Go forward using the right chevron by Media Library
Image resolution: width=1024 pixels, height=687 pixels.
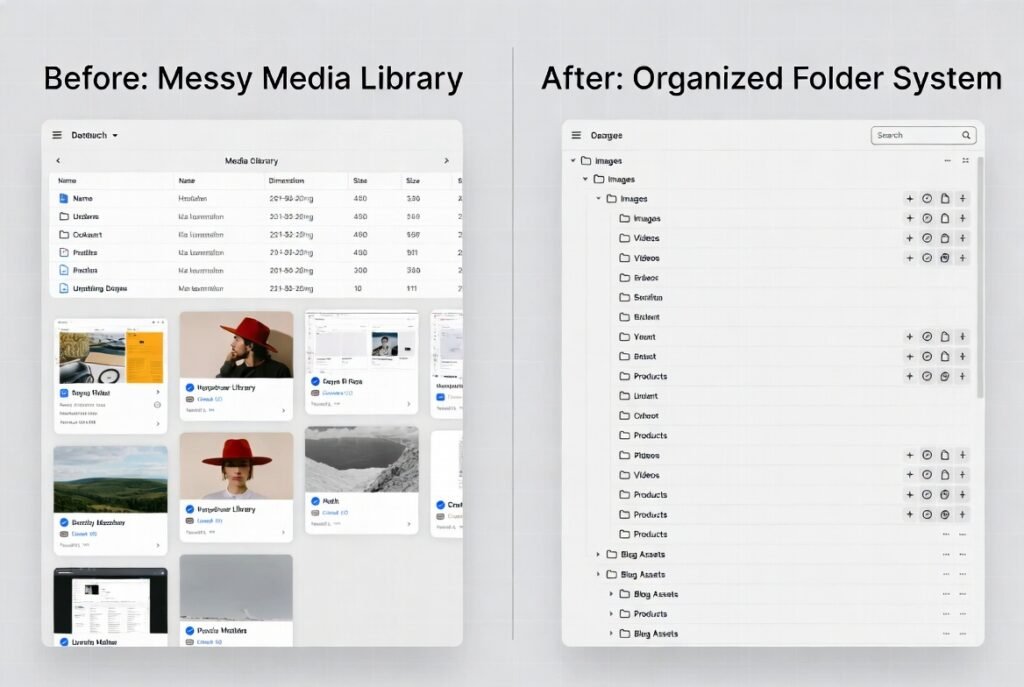[447, 161]
